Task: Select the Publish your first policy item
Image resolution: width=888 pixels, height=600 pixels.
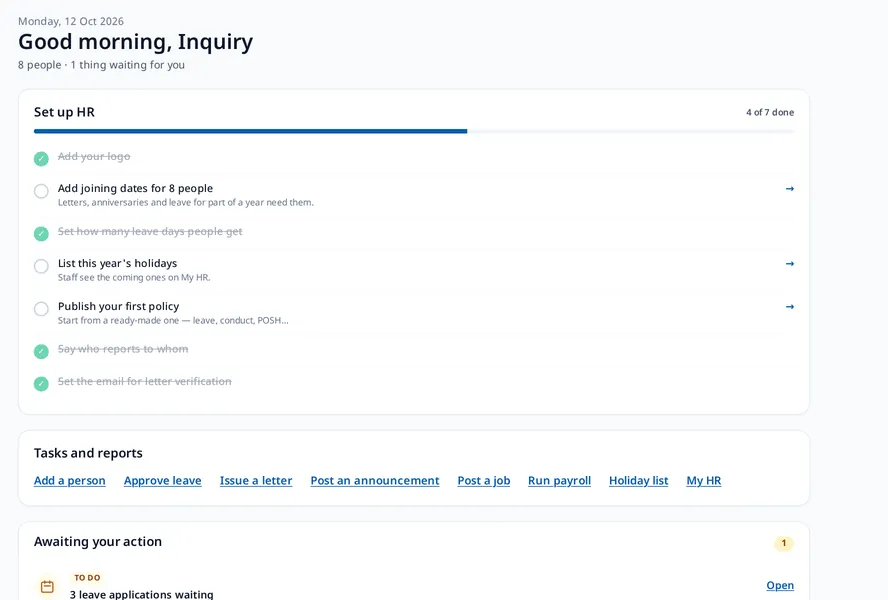Action: click(414, 312)
